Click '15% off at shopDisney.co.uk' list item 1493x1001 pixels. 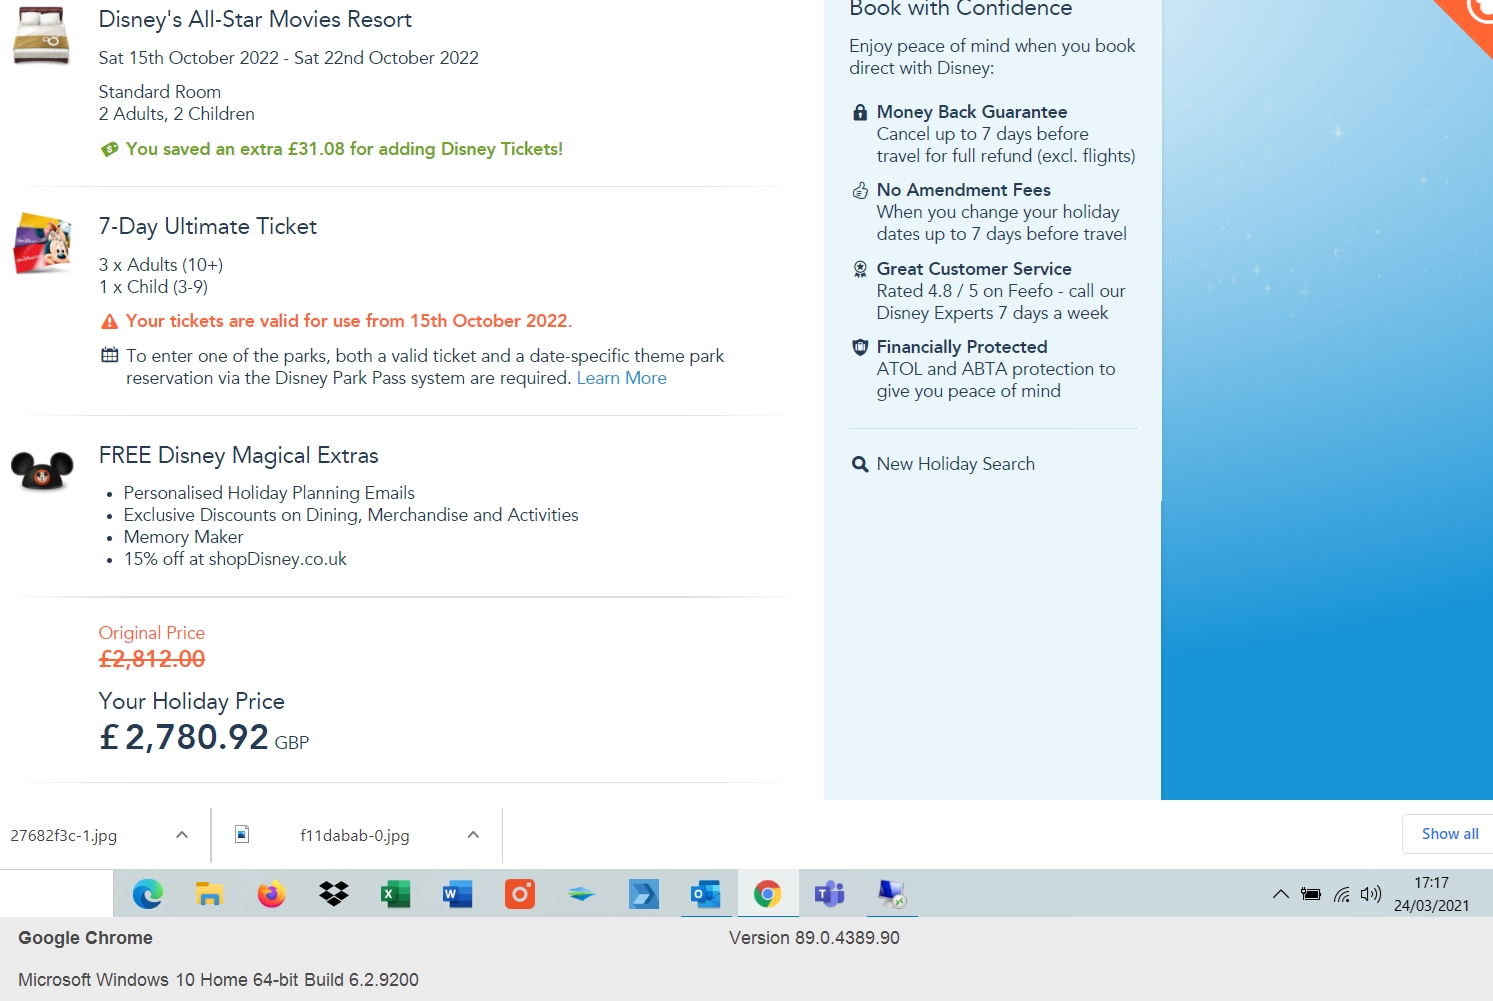pos(235,559)
